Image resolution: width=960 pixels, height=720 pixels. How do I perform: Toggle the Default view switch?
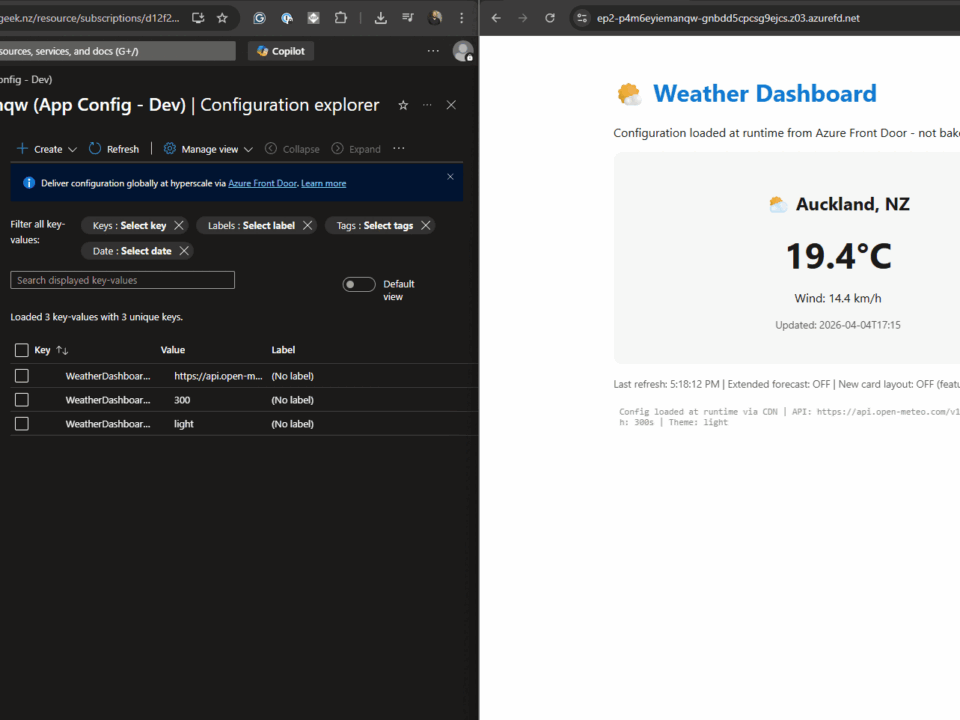(x=359, y=285)
